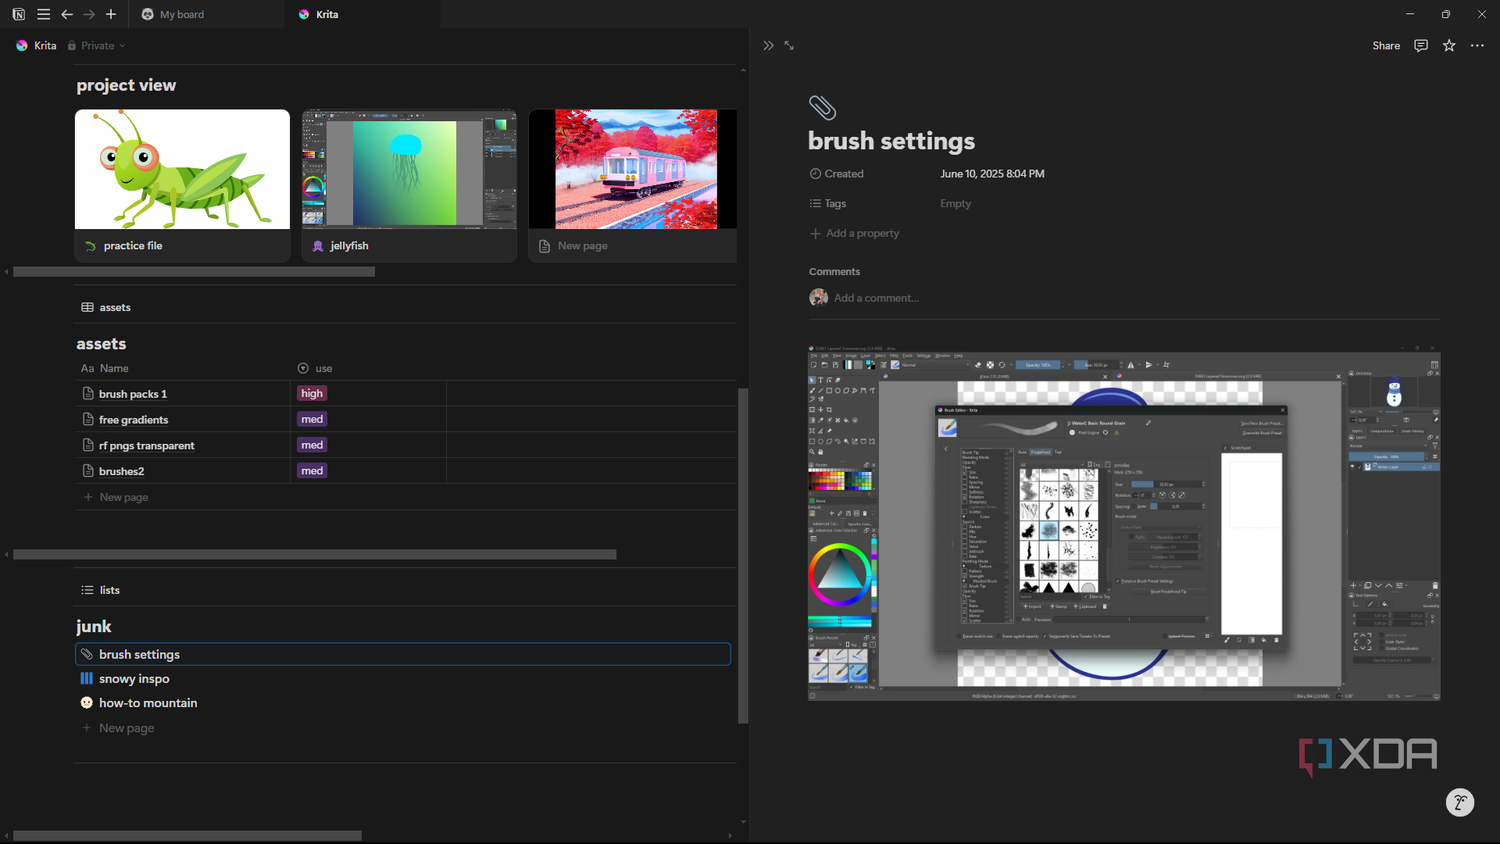This screenshot has width=1500, height=844.
Task: Select the assets view tab
Action: click(x=106, y=307)
